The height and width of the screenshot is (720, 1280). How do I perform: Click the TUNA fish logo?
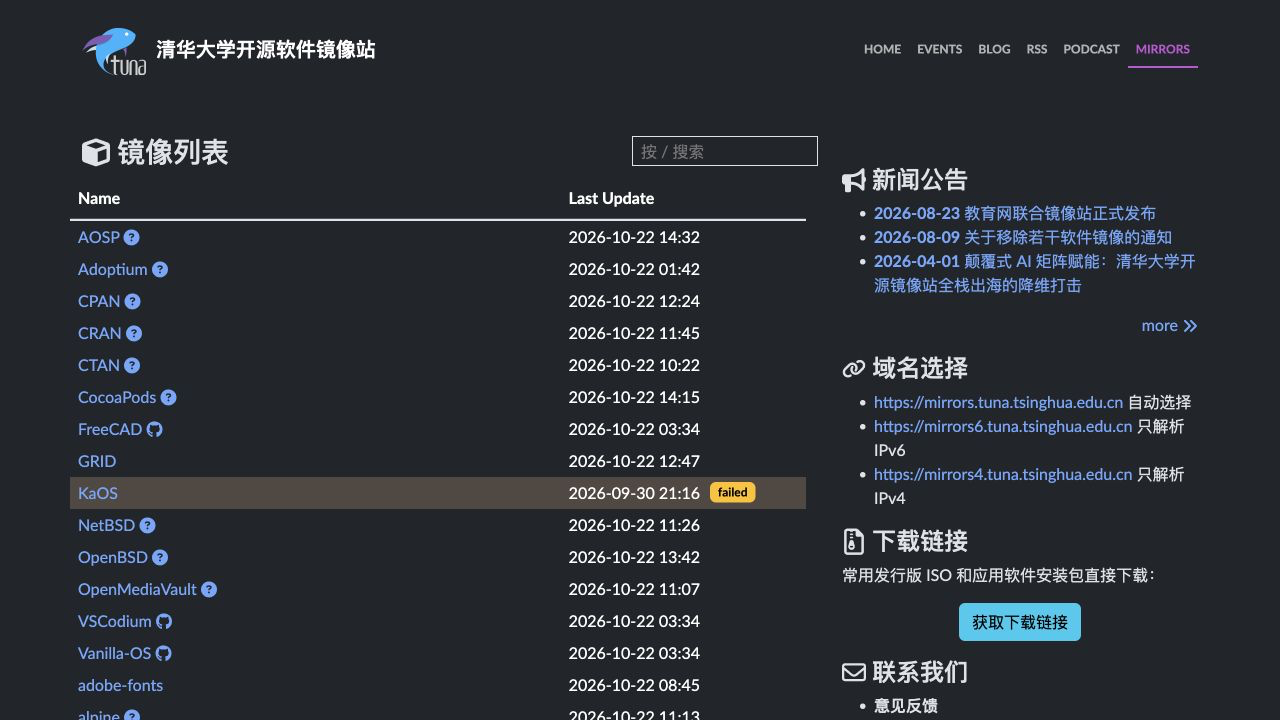coord(114,51)
